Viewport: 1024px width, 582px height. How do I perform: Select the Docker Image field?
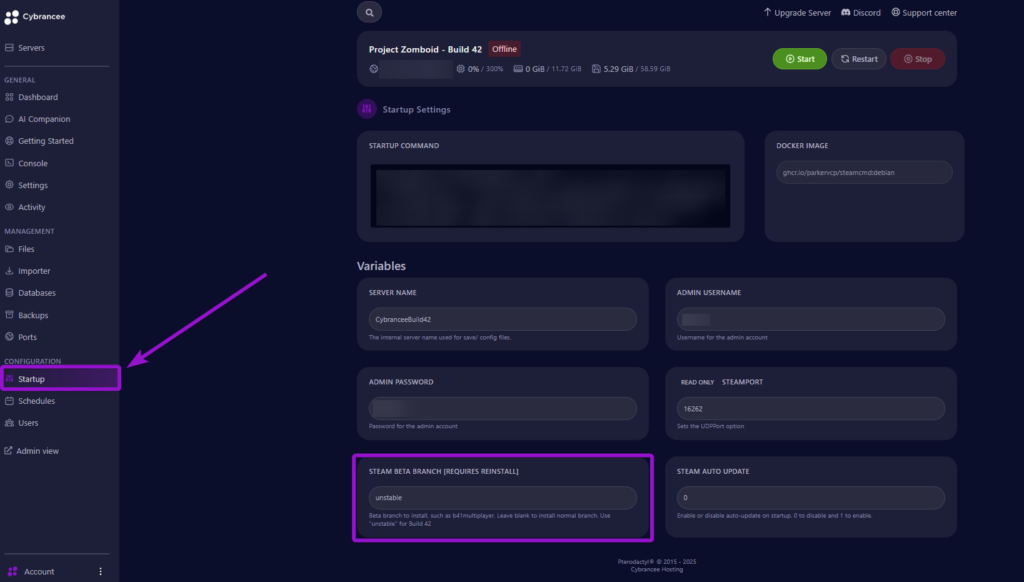(864, 172)
